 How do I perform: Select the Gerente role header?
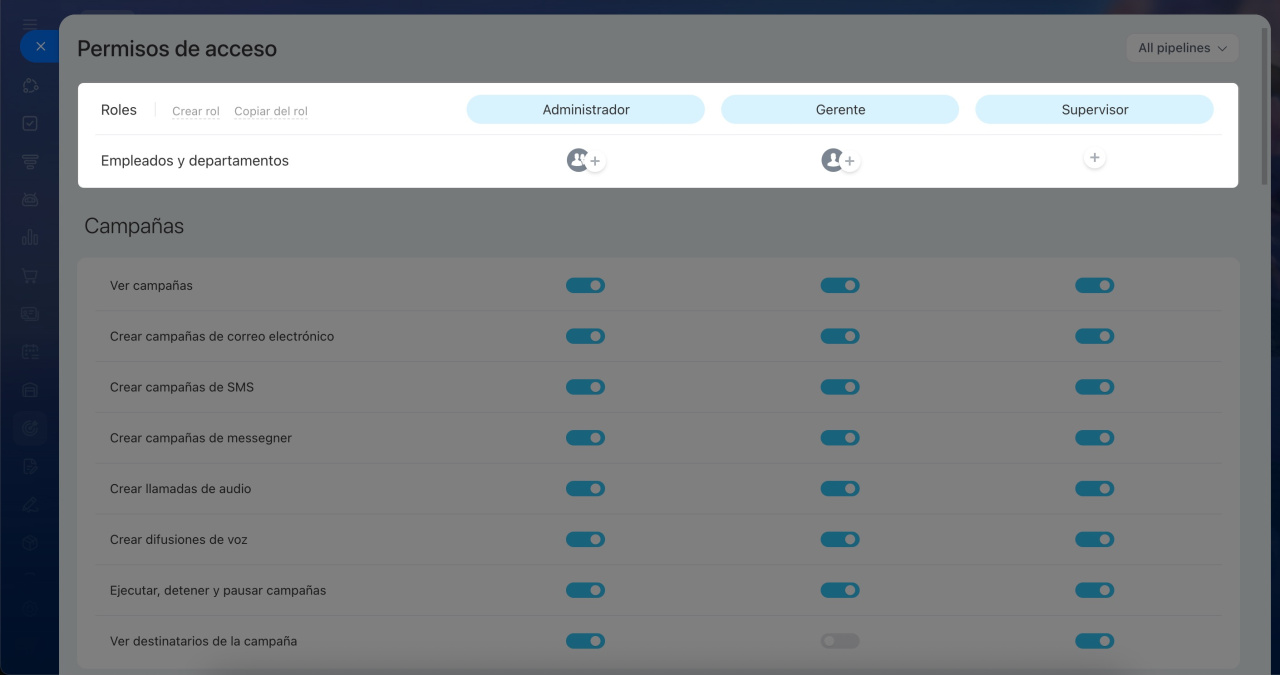coord(840,110)
